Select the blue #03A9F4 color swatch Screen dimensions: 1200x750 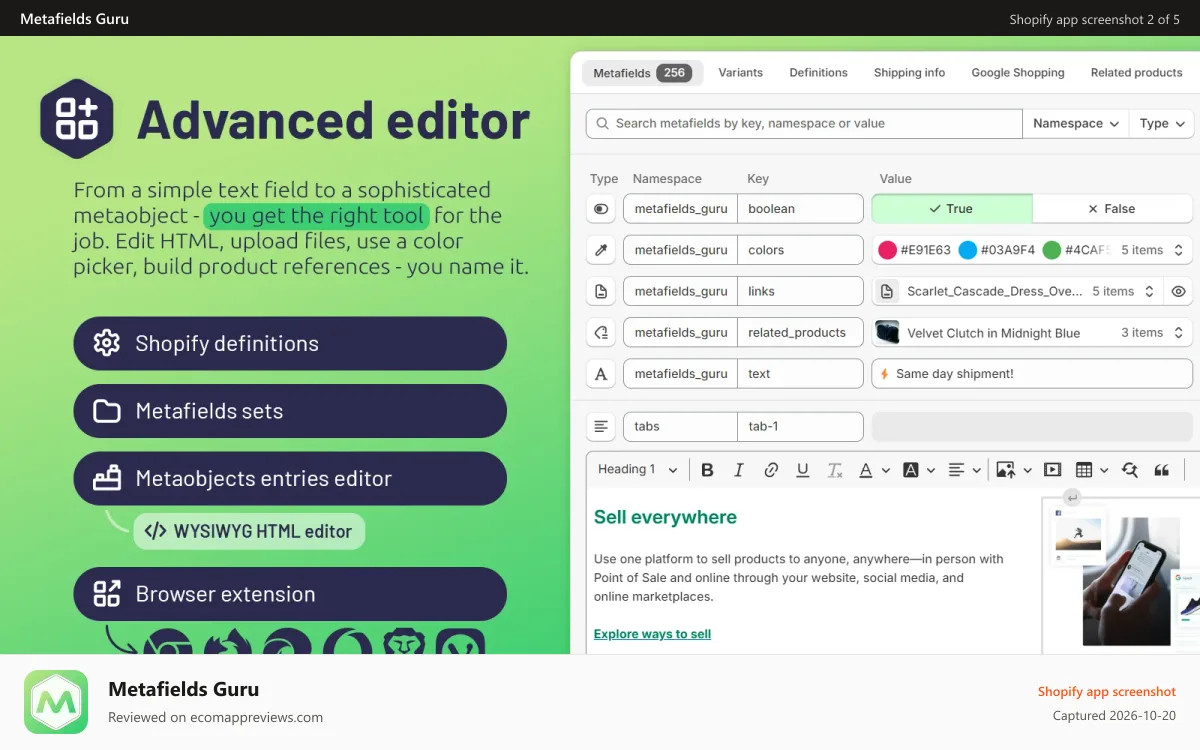[967, 250]
